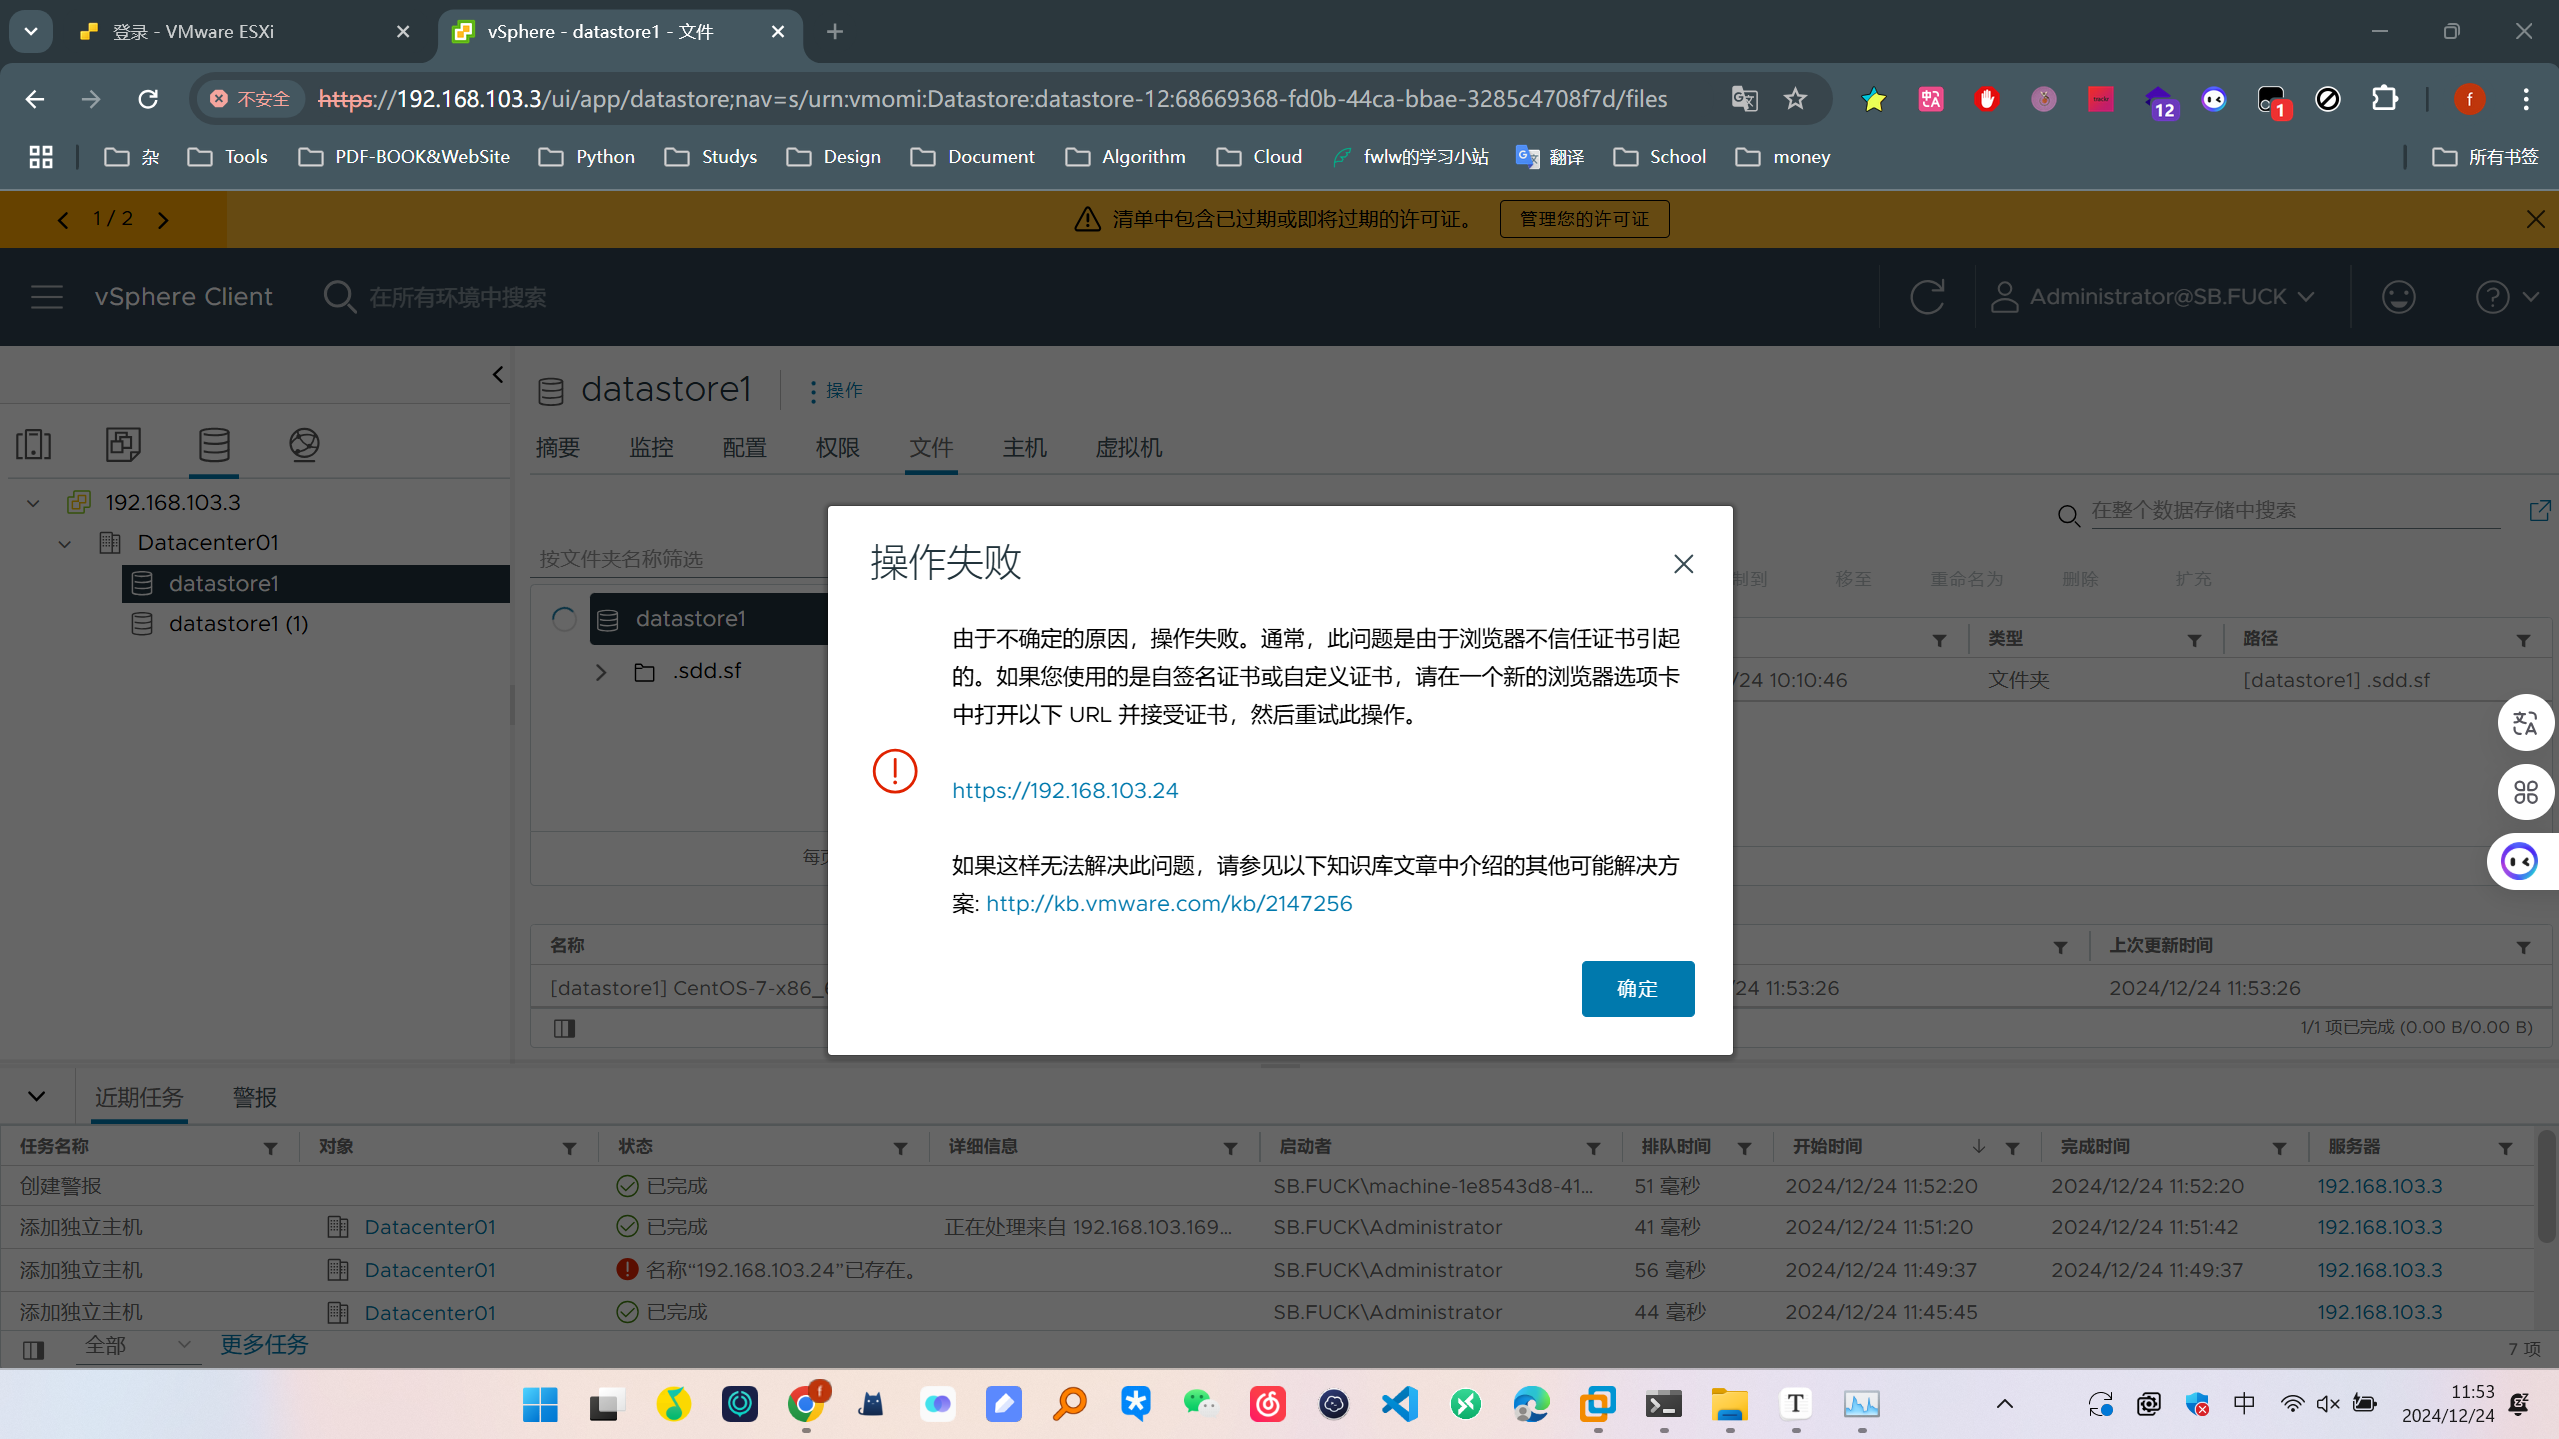2559x1439 pixels.
Task: Bookmark this page with star icon
Action: point(1795,99)
